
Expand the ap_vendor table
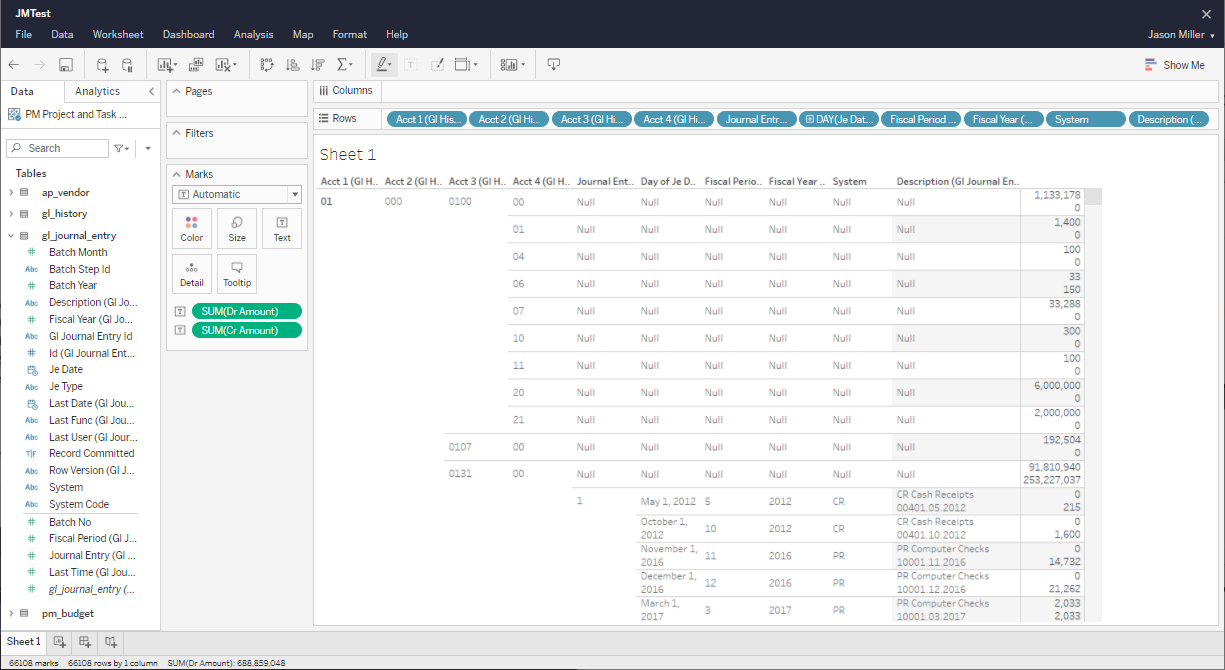coord(11,192)
